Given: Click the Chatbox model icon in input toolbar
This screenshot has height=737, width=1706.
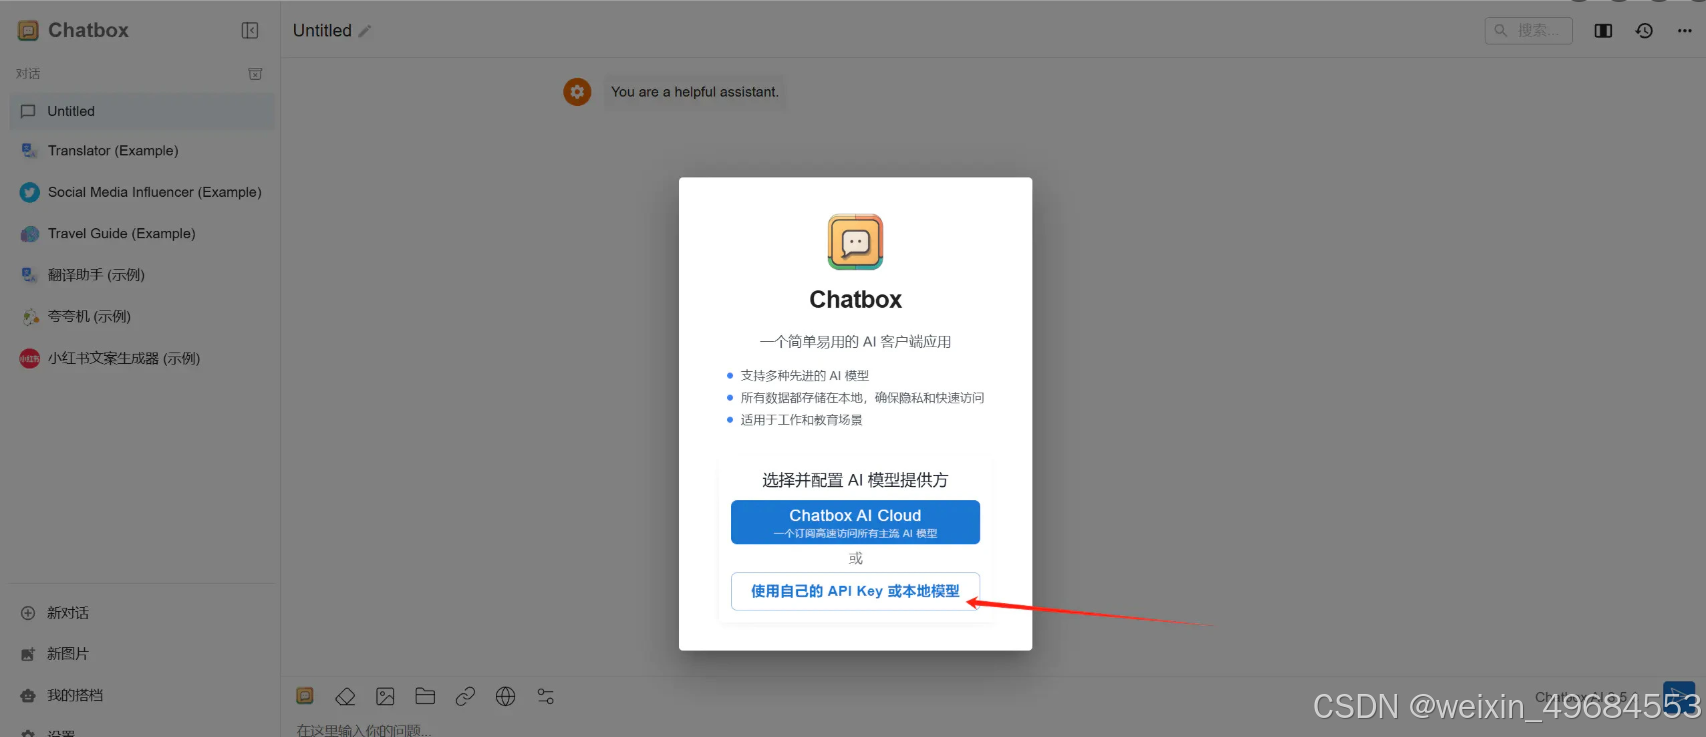Looking at the screenshot, I should point(305,696).
